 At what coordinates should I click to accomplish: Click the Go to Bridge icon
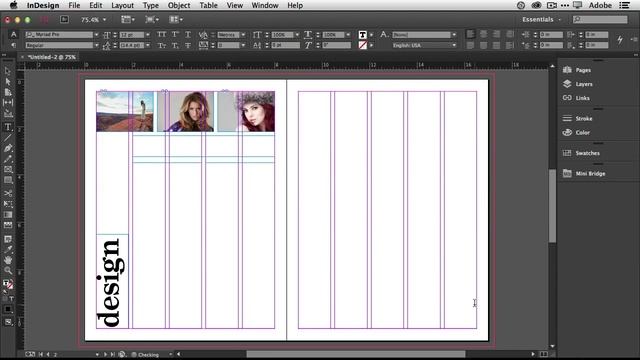64,19
